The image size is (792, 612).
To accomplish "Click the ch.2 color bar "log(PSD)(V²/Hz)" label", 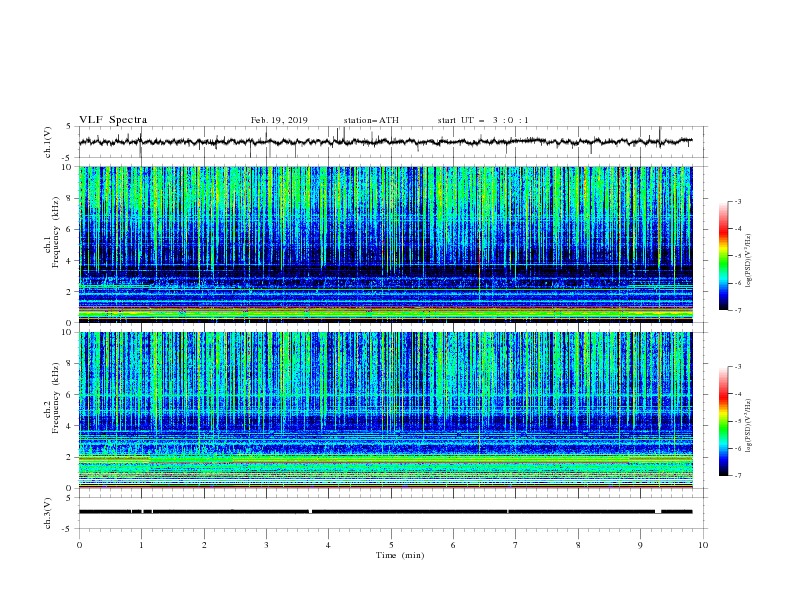I will pos(748,425).
